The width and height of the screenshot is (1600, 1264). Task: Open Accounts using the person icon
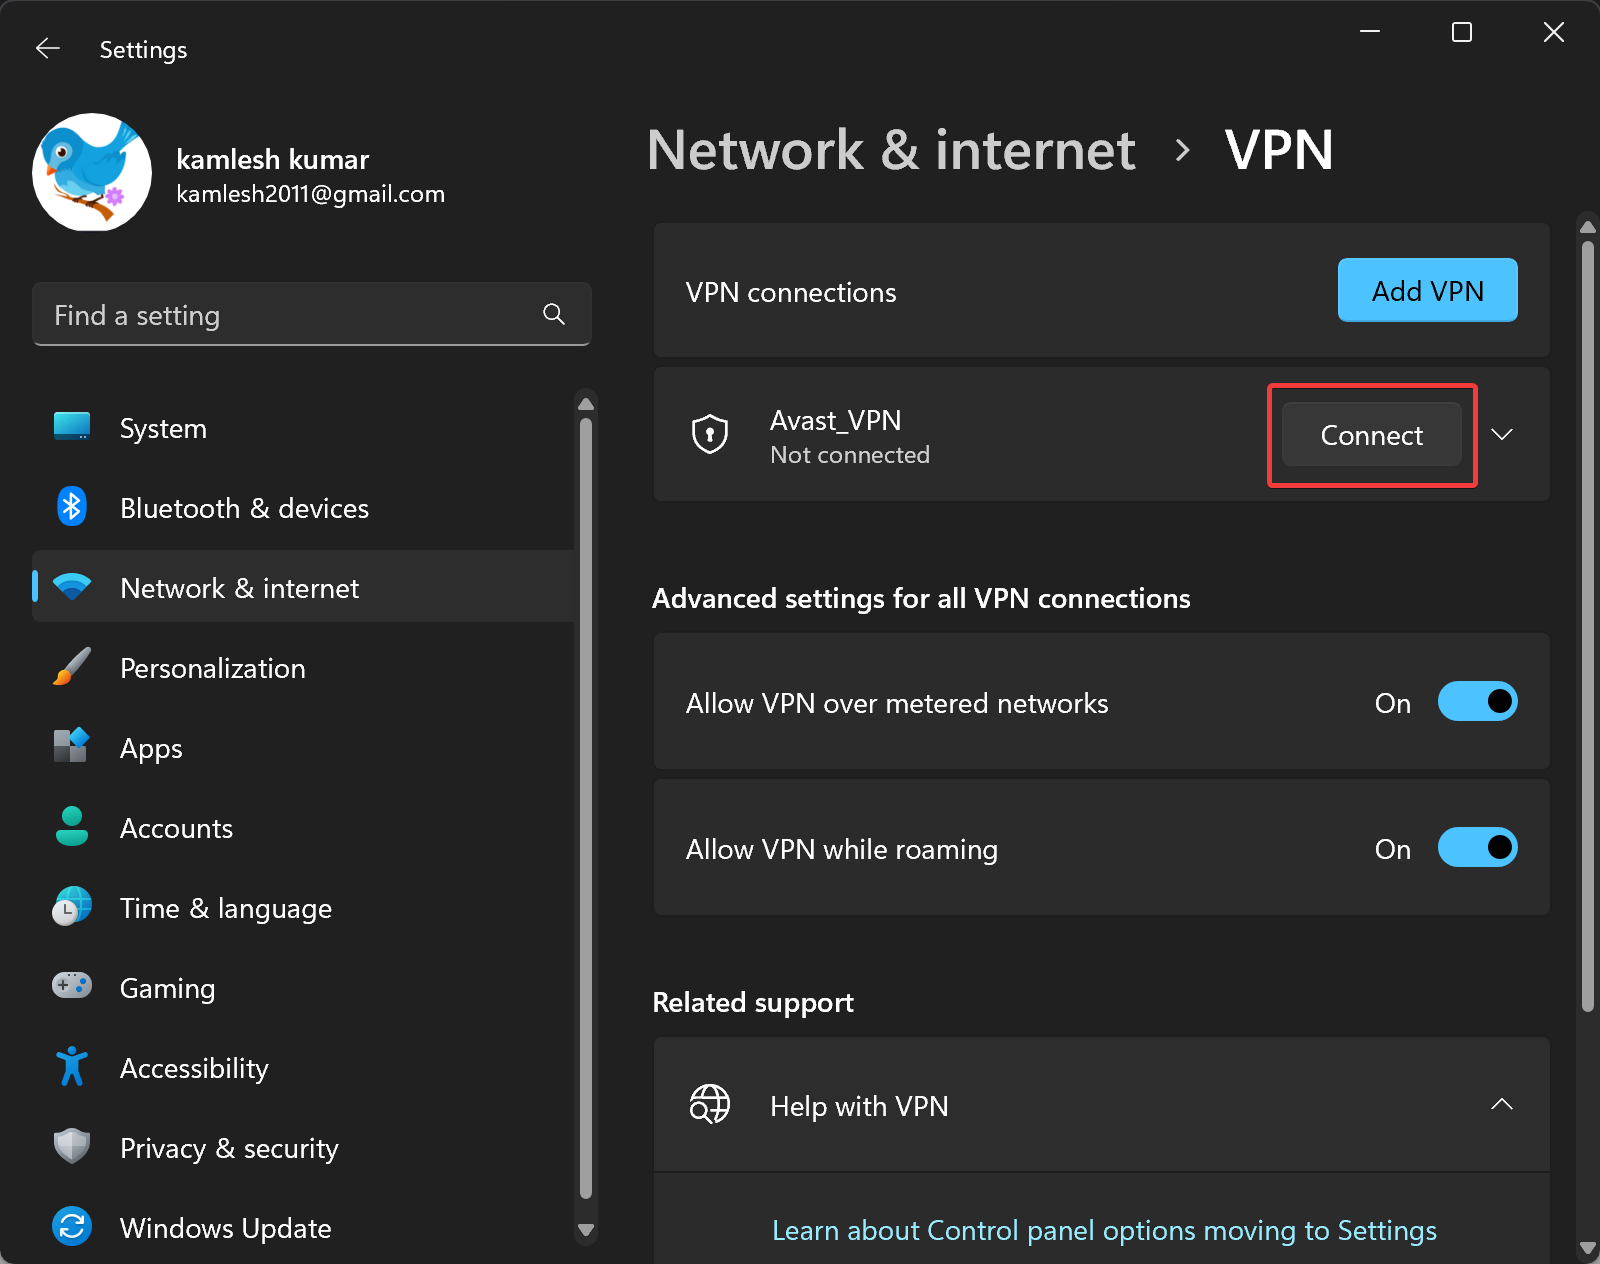(x=71, y=827)
